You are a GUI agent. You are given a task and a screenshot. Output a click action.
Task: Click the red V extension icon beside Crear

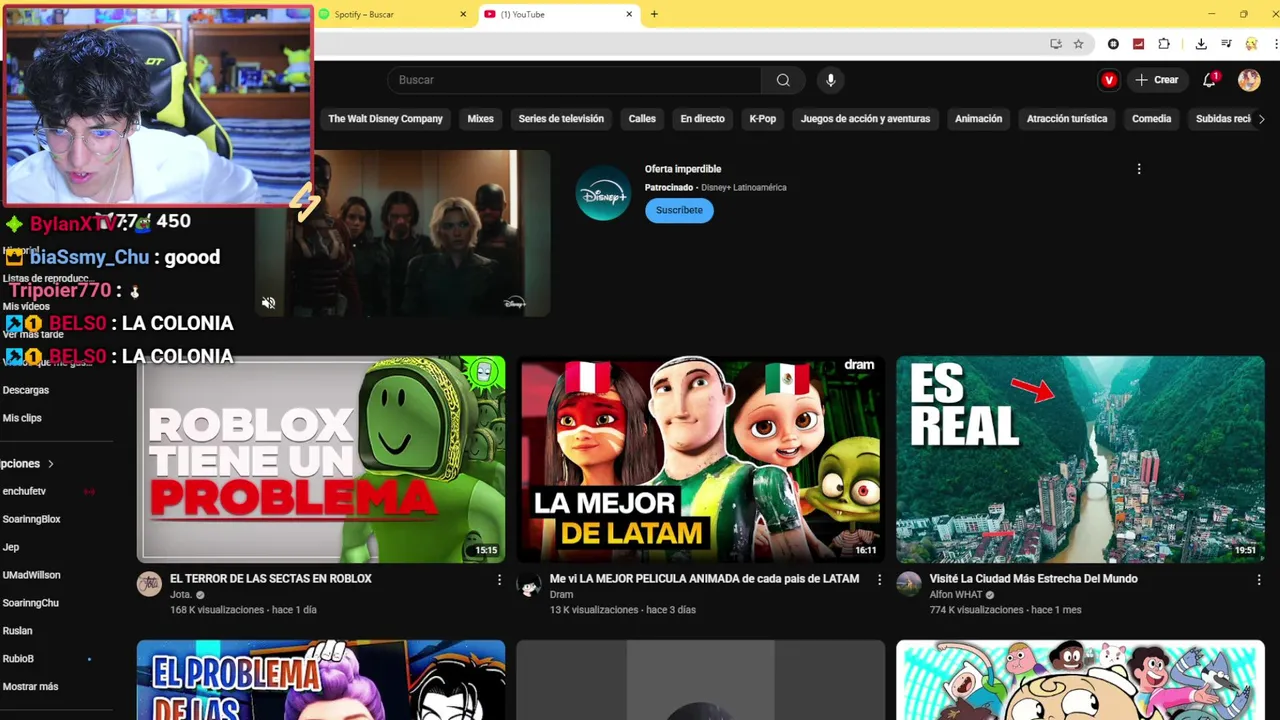(x=1108, y=80)
